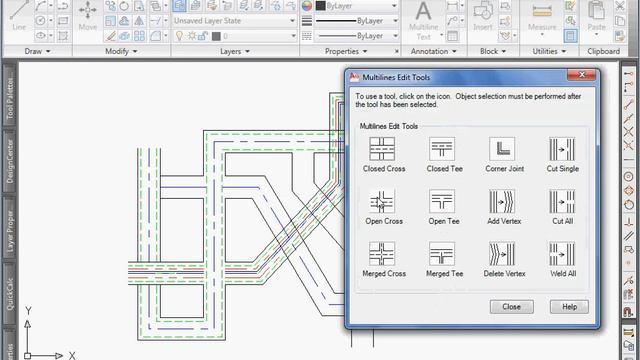Click the Insert block tool

(x=483, y=16)
